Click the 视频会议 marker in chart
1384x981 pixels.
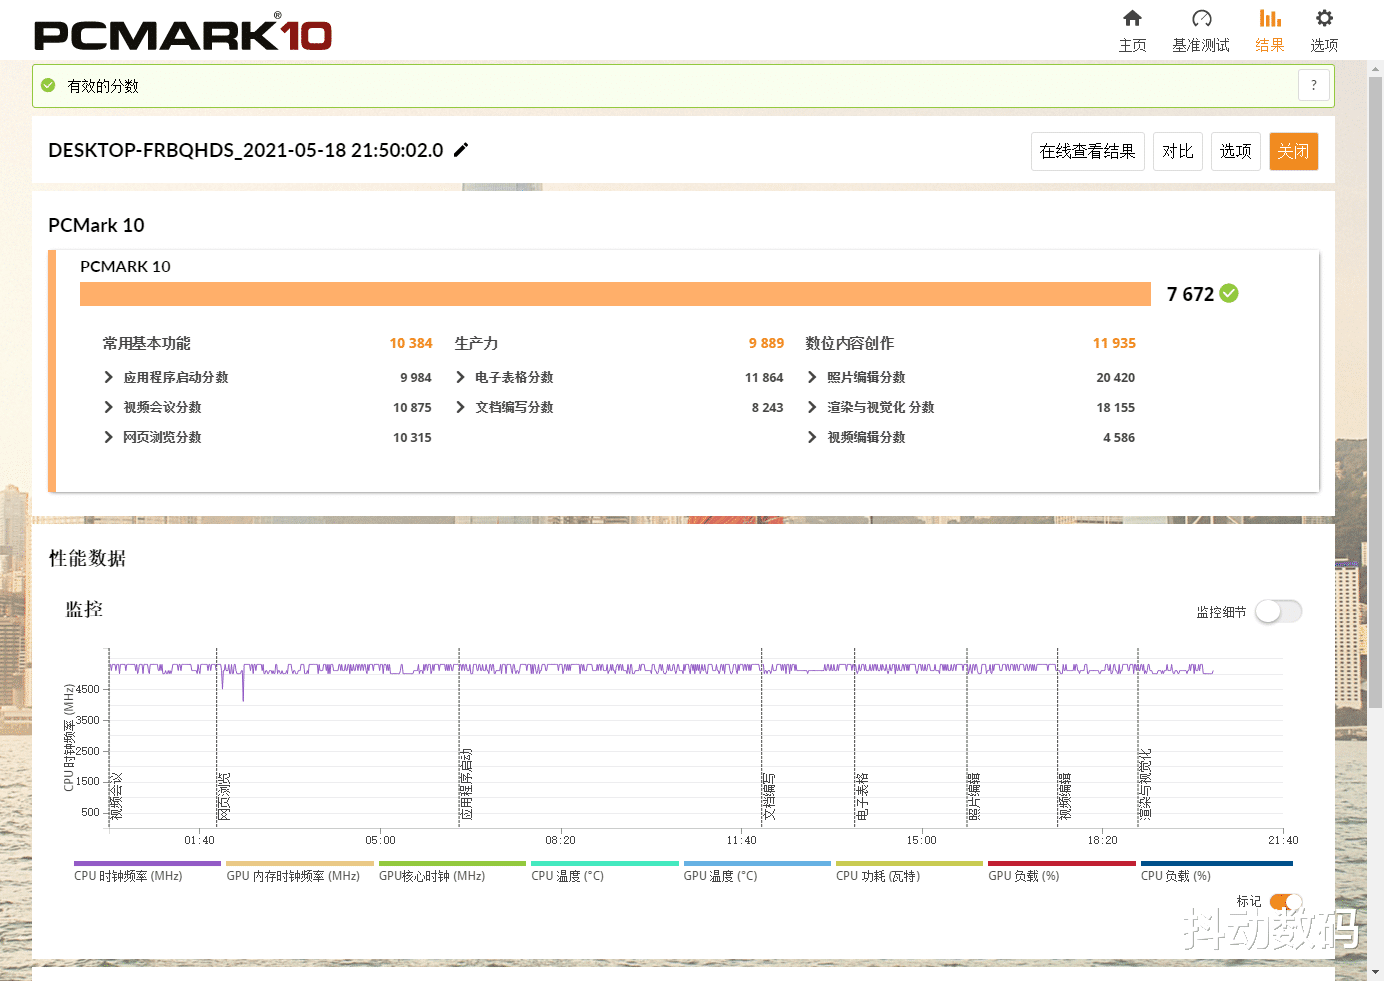tap(116, 796)
